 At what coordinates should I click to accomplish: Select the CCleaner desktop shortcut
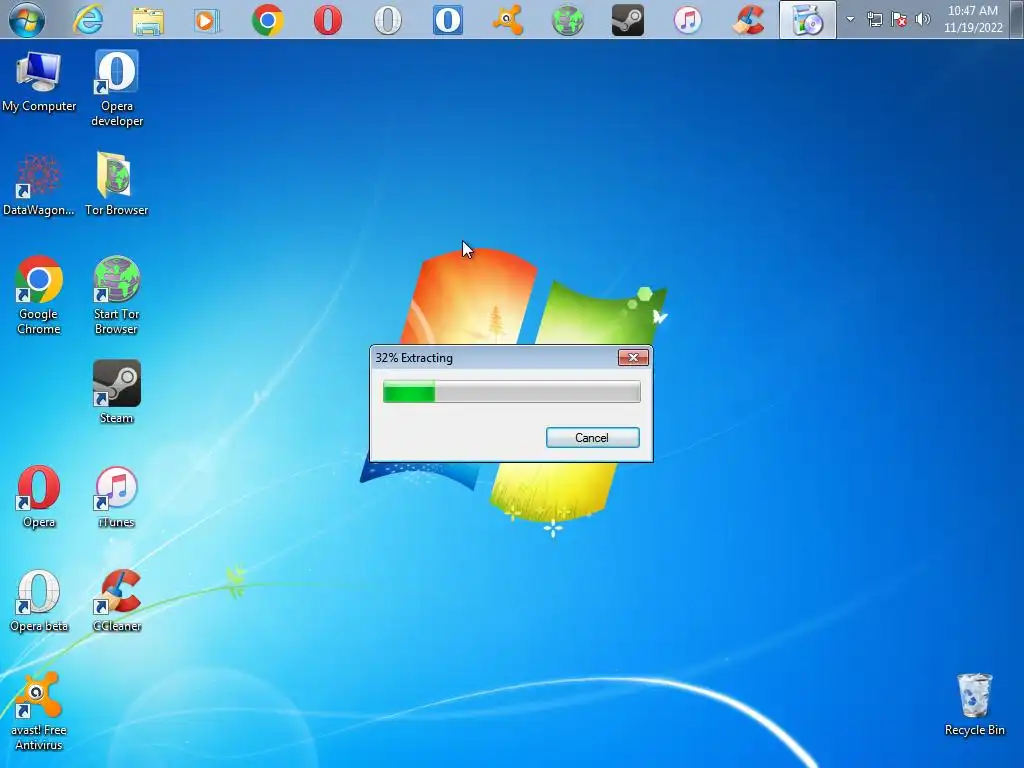pos(117,600)
